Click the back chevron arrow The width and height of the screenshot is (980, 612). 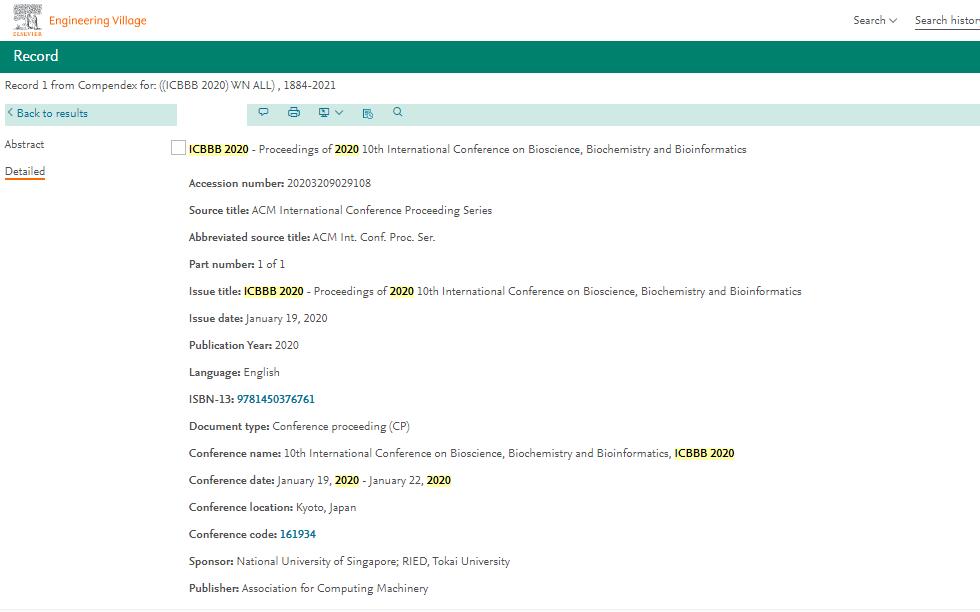(x=10, y=113)
